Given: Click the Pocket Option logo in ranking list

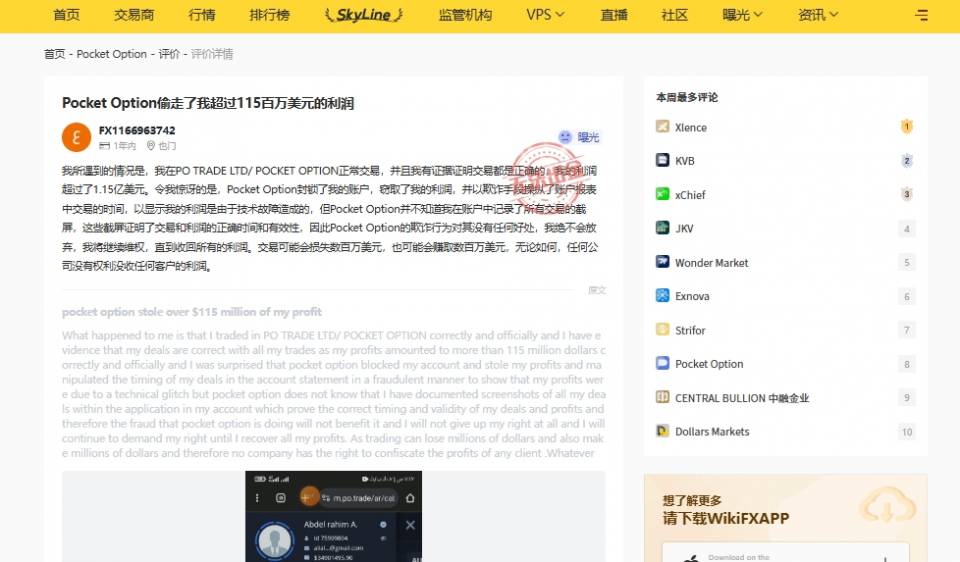Looking at the screenshot, I should click(662, 363).
